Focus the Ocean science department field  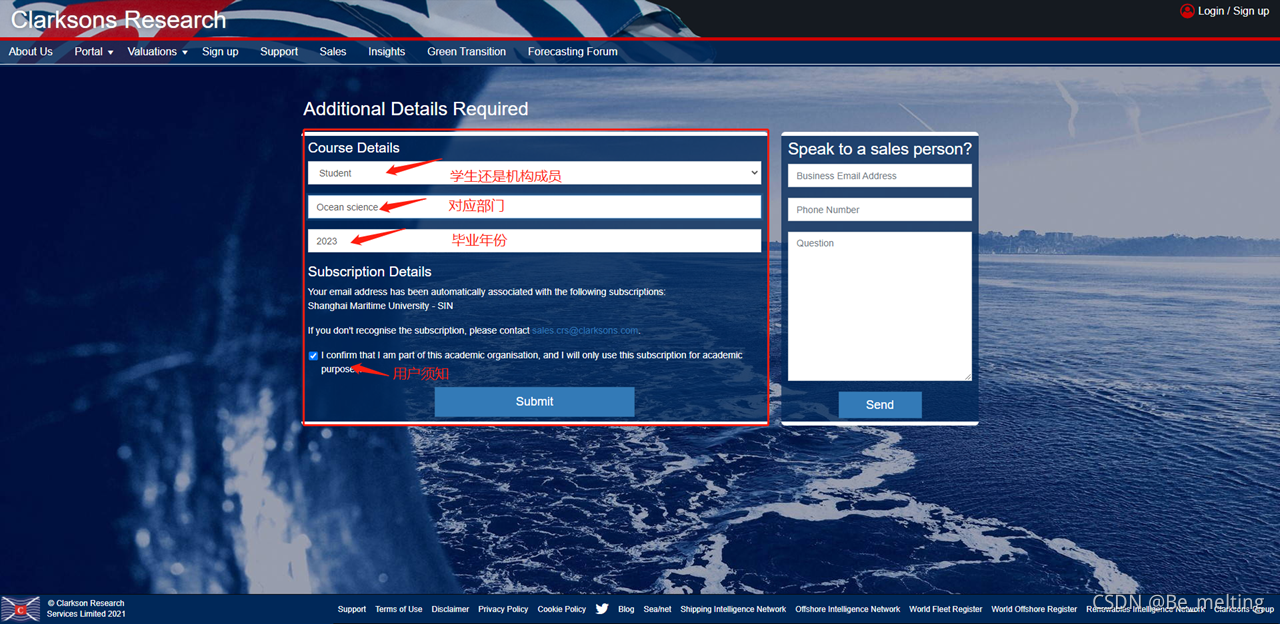534,207
